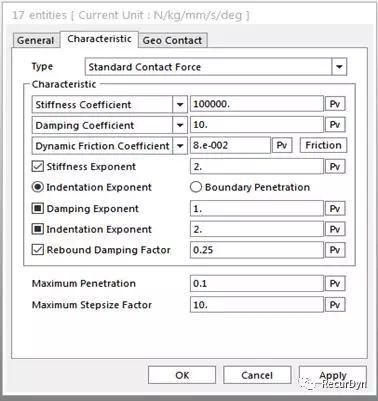Toggle the Stiffness Exponent checkbox
This screenshot has width=378, height=401.
click(x=38, y=166)
